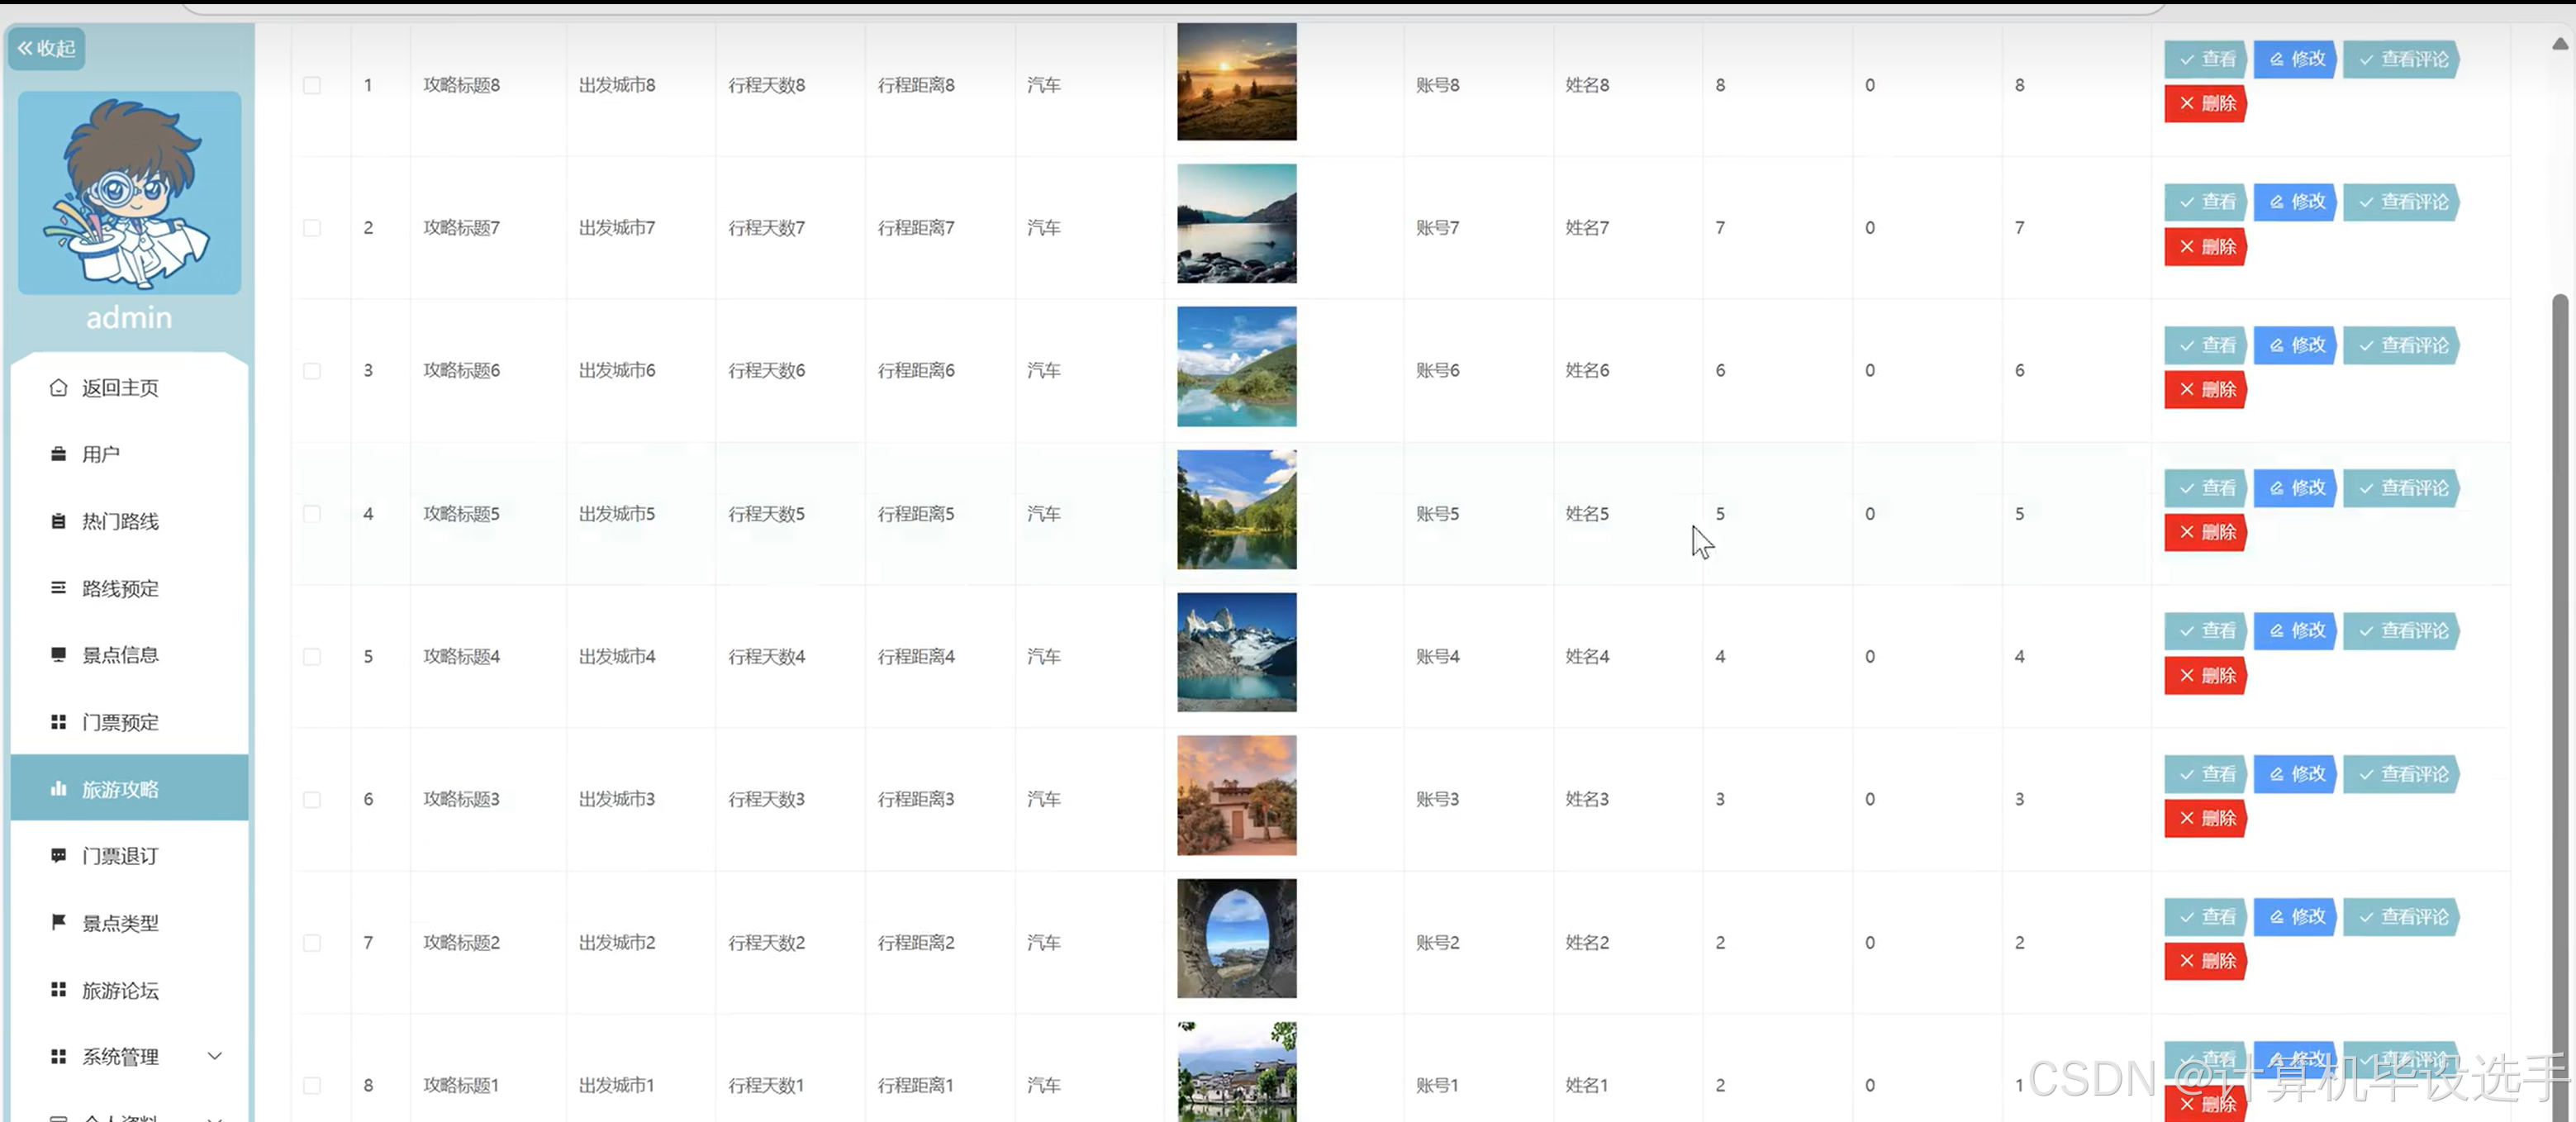The width and height of the screenshot is (2576, 1122).
Task: Open the sunset thumbnail in row 攻略标题8
Action: pyautogui.click(x=1236, y=82)
